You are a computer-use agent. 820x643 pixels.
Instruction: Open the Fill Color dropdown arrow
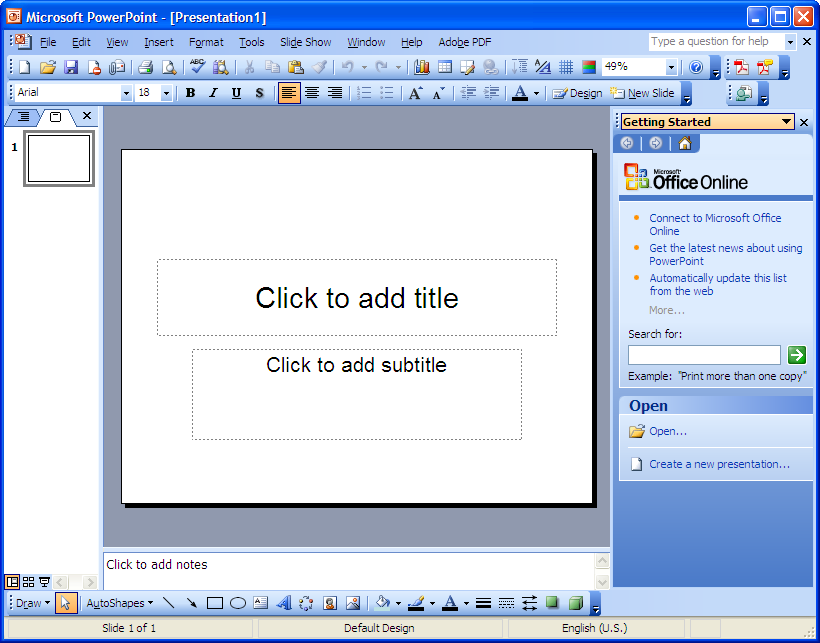398,603
